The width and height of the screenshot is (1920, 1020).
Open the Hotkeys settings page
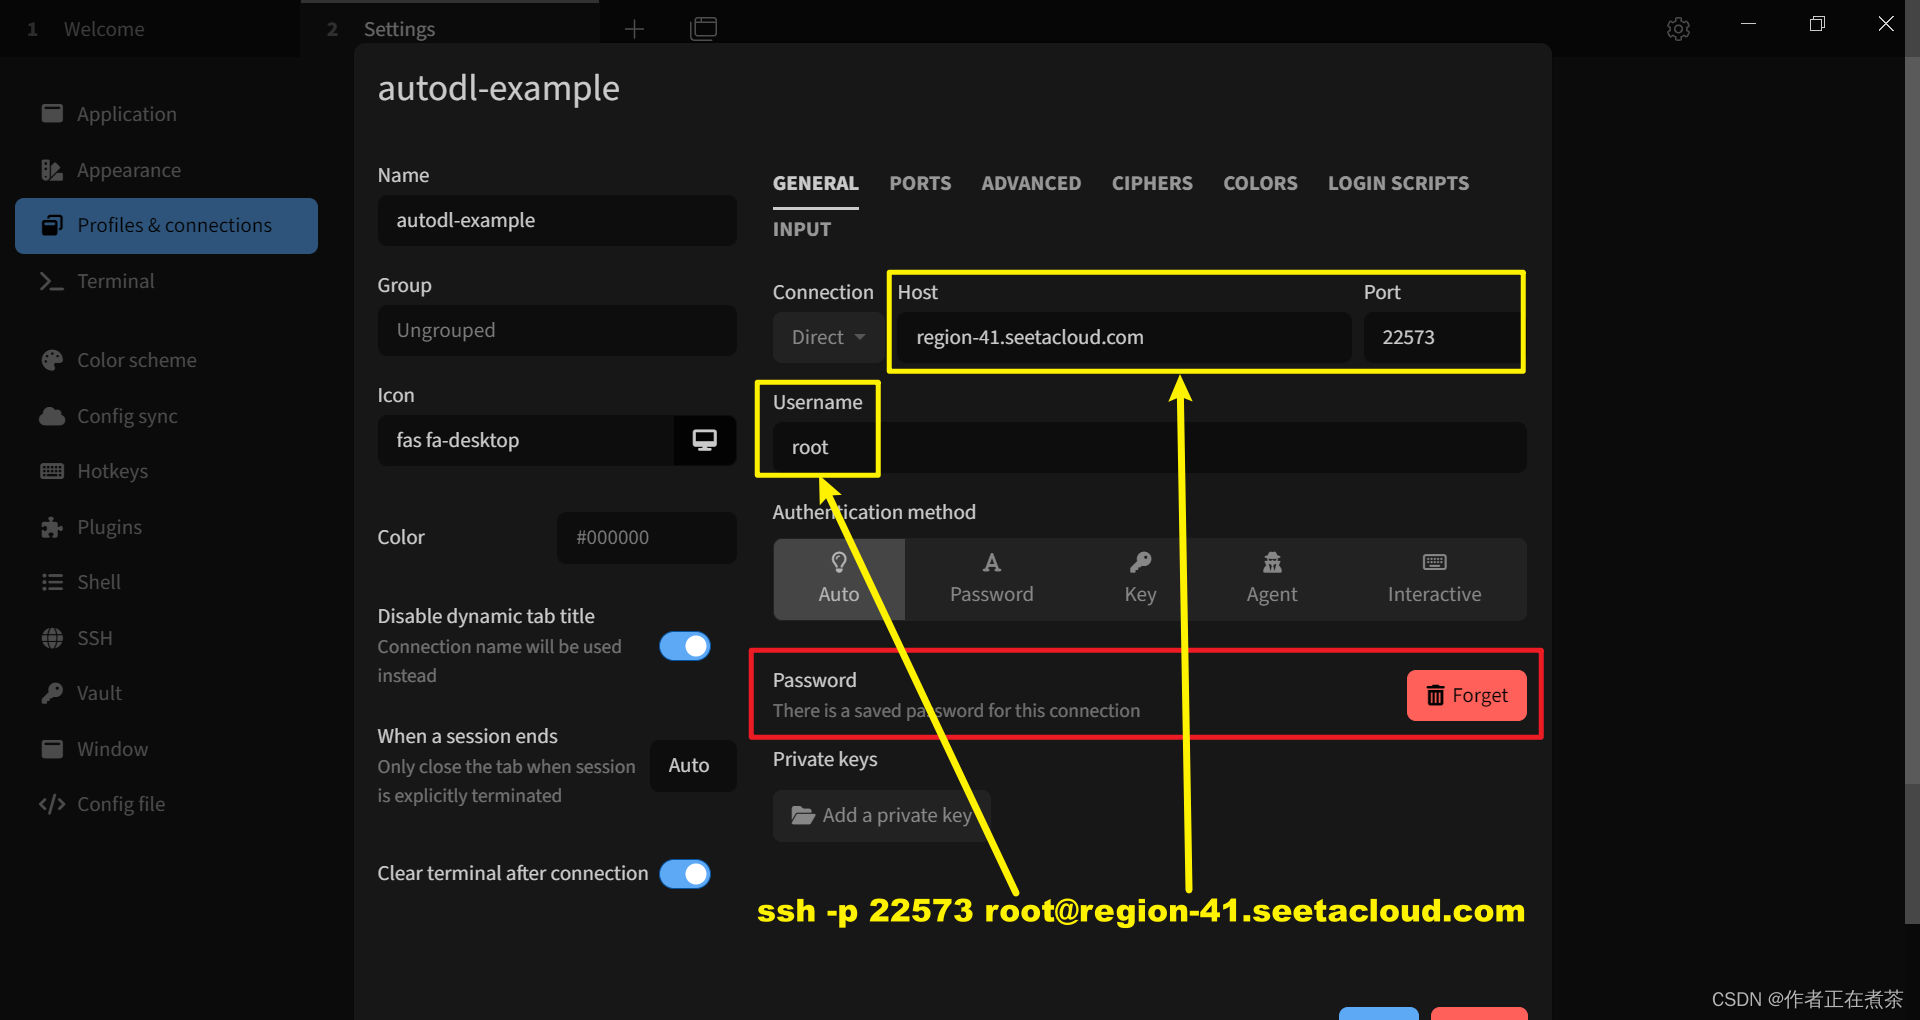[x=166, y=471]
